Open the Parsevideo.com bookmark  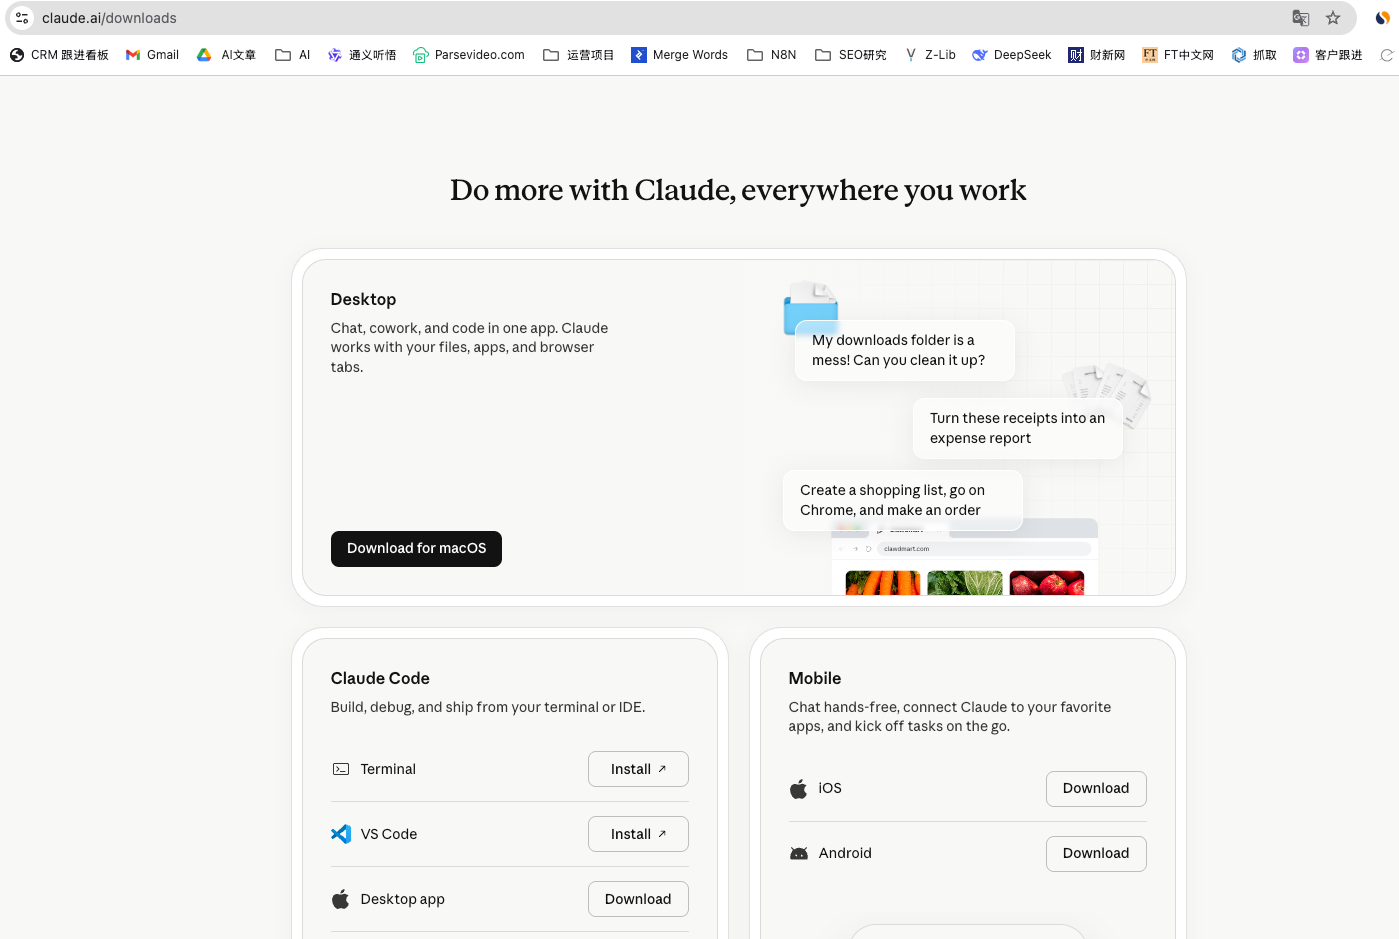[x=468, y=55]
